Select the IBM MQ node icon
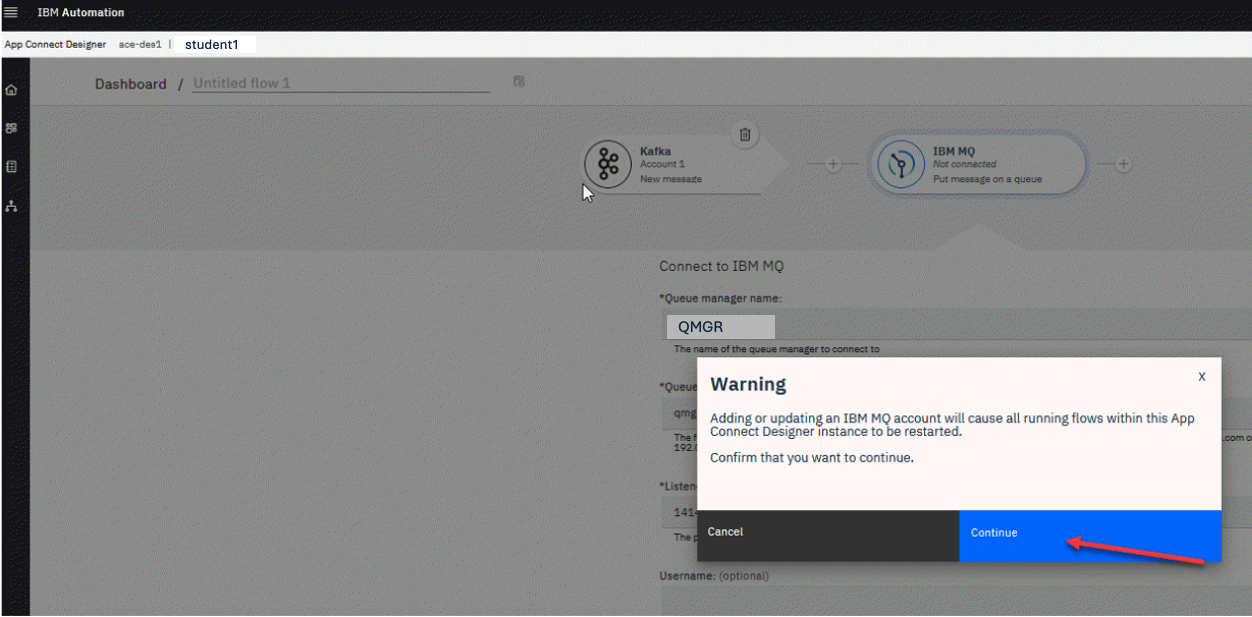The image size is (1252, 617). point(901,165)
